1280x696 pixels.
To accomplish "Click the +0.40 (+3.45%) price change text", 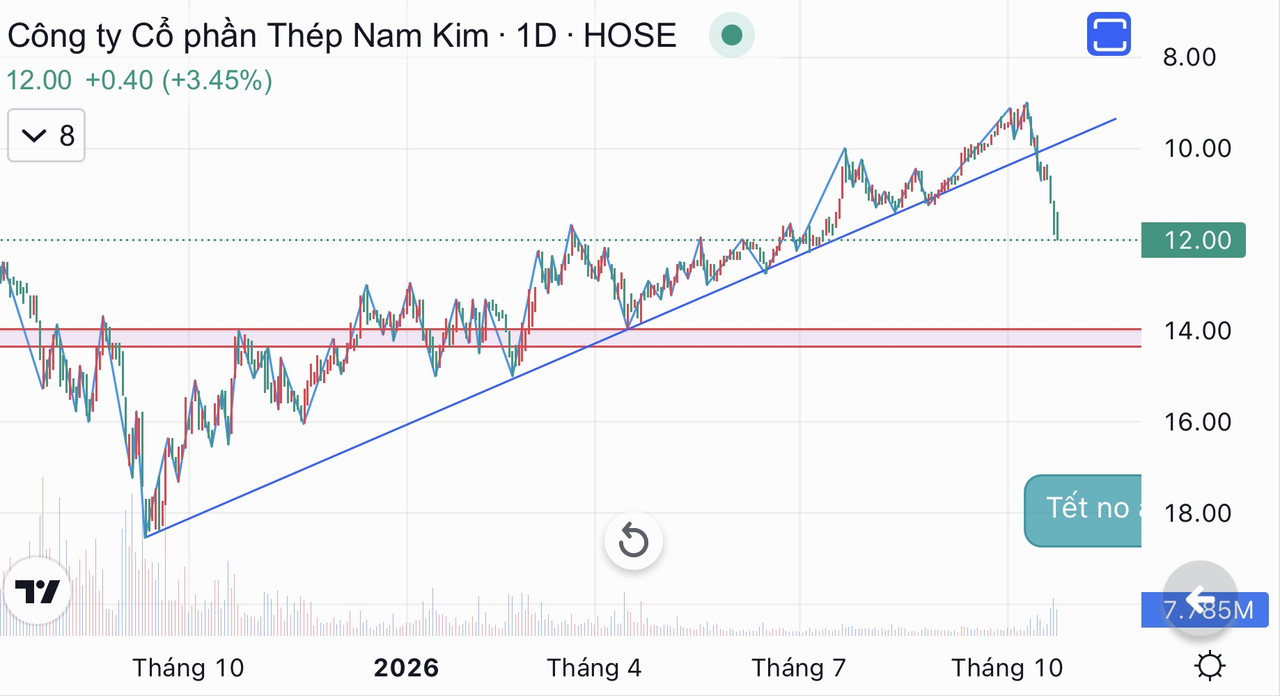I will click(179, 81).
